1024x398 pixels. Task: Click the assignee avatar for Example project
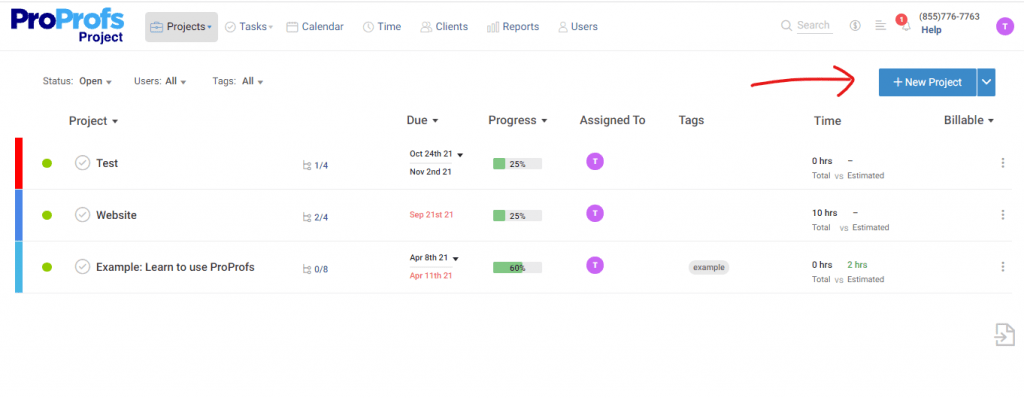tap(595, 265)
